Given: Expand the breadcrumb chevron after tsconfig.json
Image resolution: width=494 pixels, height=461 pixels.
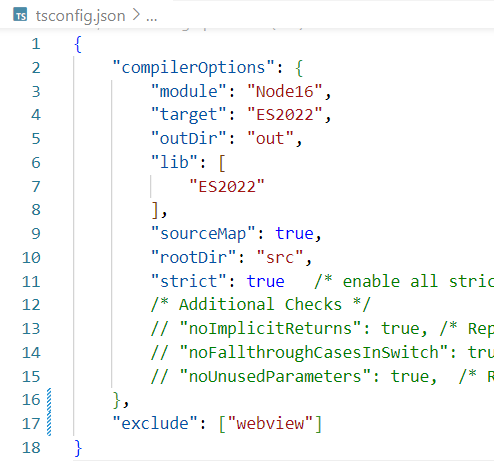Looking at the screenshot, I should point(136,15).
